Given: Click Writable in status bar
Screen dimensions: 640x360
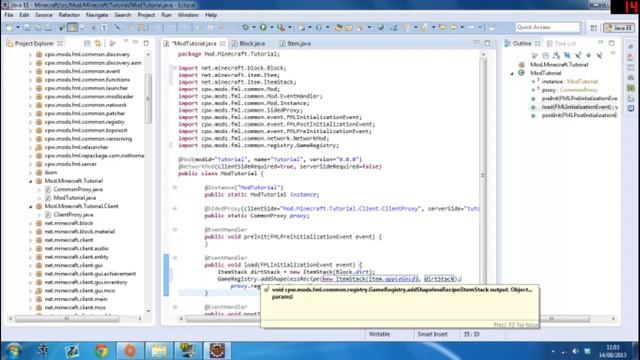Looking at the screenshot, I should 379,334.
